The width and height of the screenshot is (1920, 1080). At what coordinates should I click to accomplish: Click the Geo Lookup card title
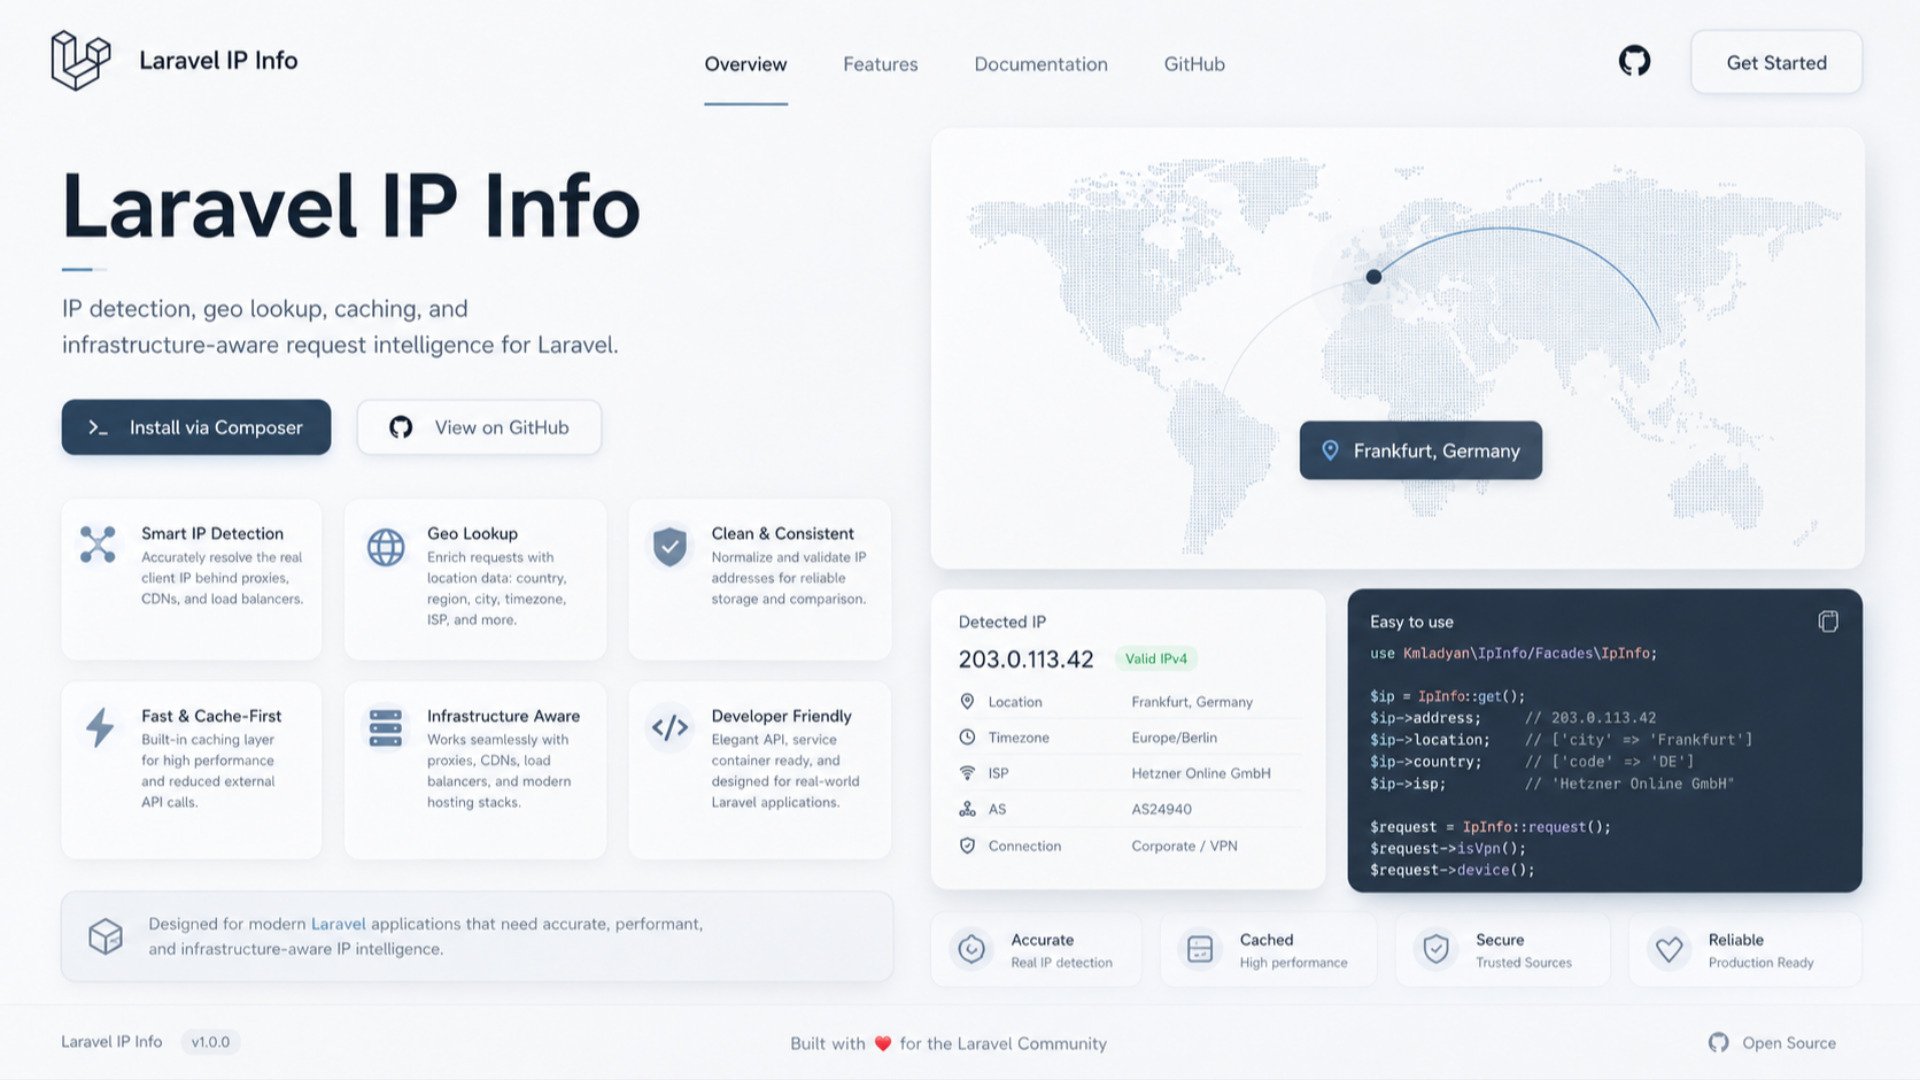click(472, 534)
